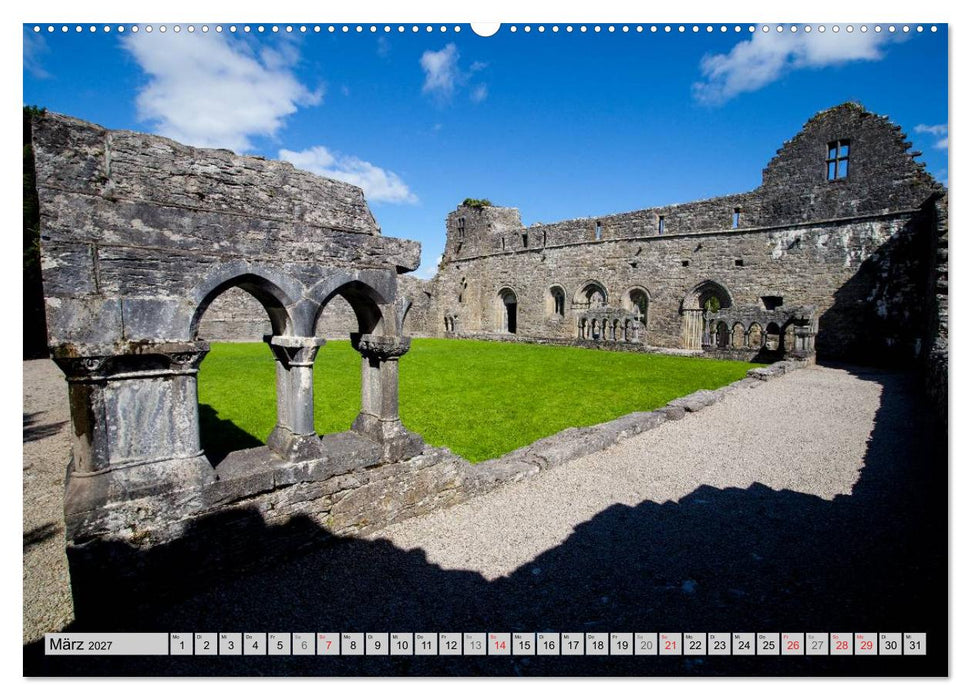Image resolution: width=971 pixels, height=700 pixels.
Task: Select red Sunday 28 date cell
Action: [842, 644]
